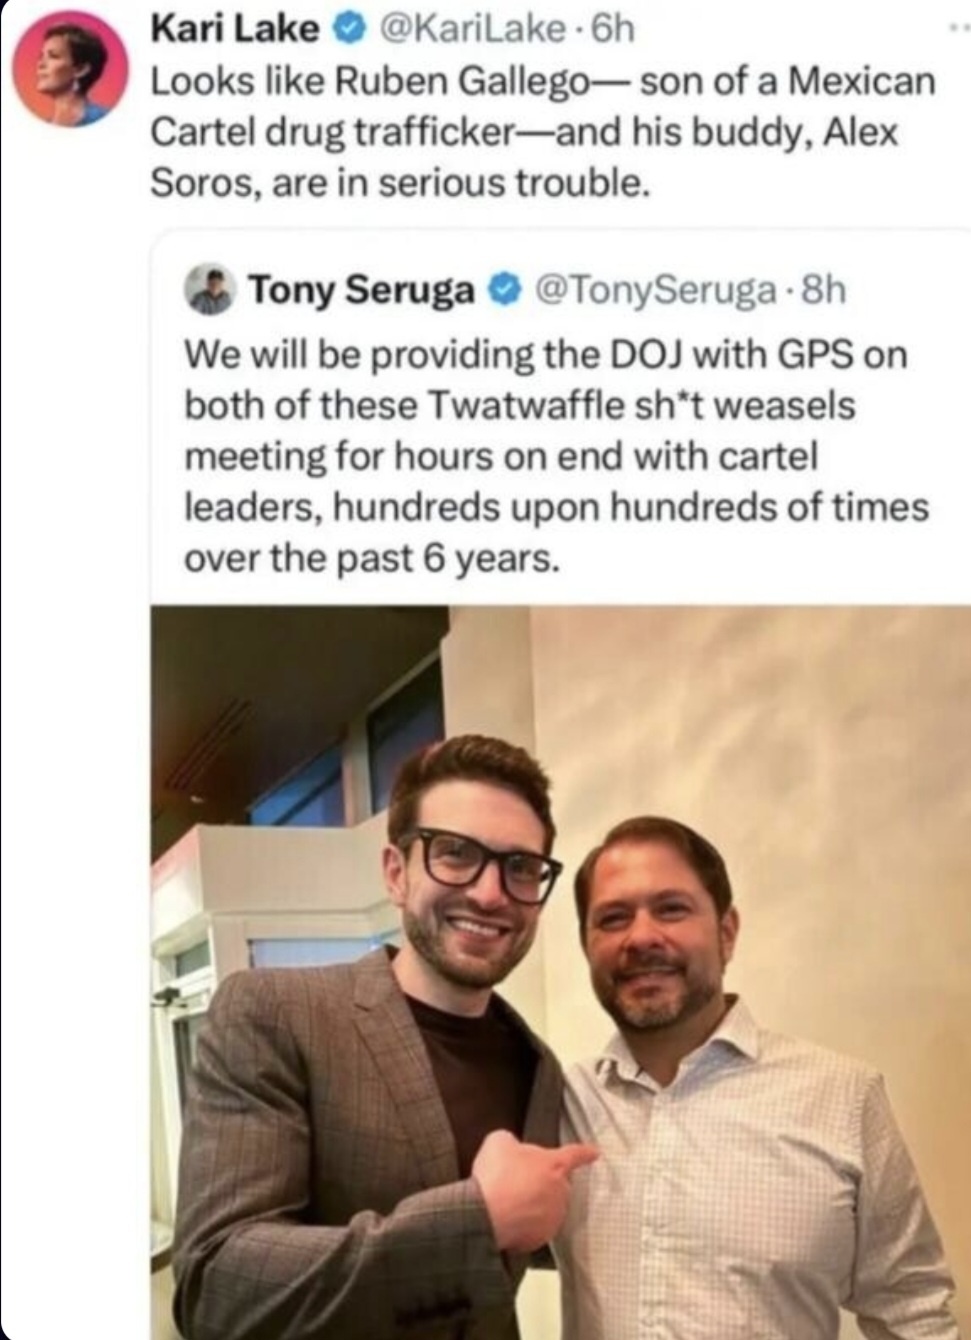Click Tony Seruga's small profile avatar
This screenshot has height=1340, width=971.
(x=210, y=289)
